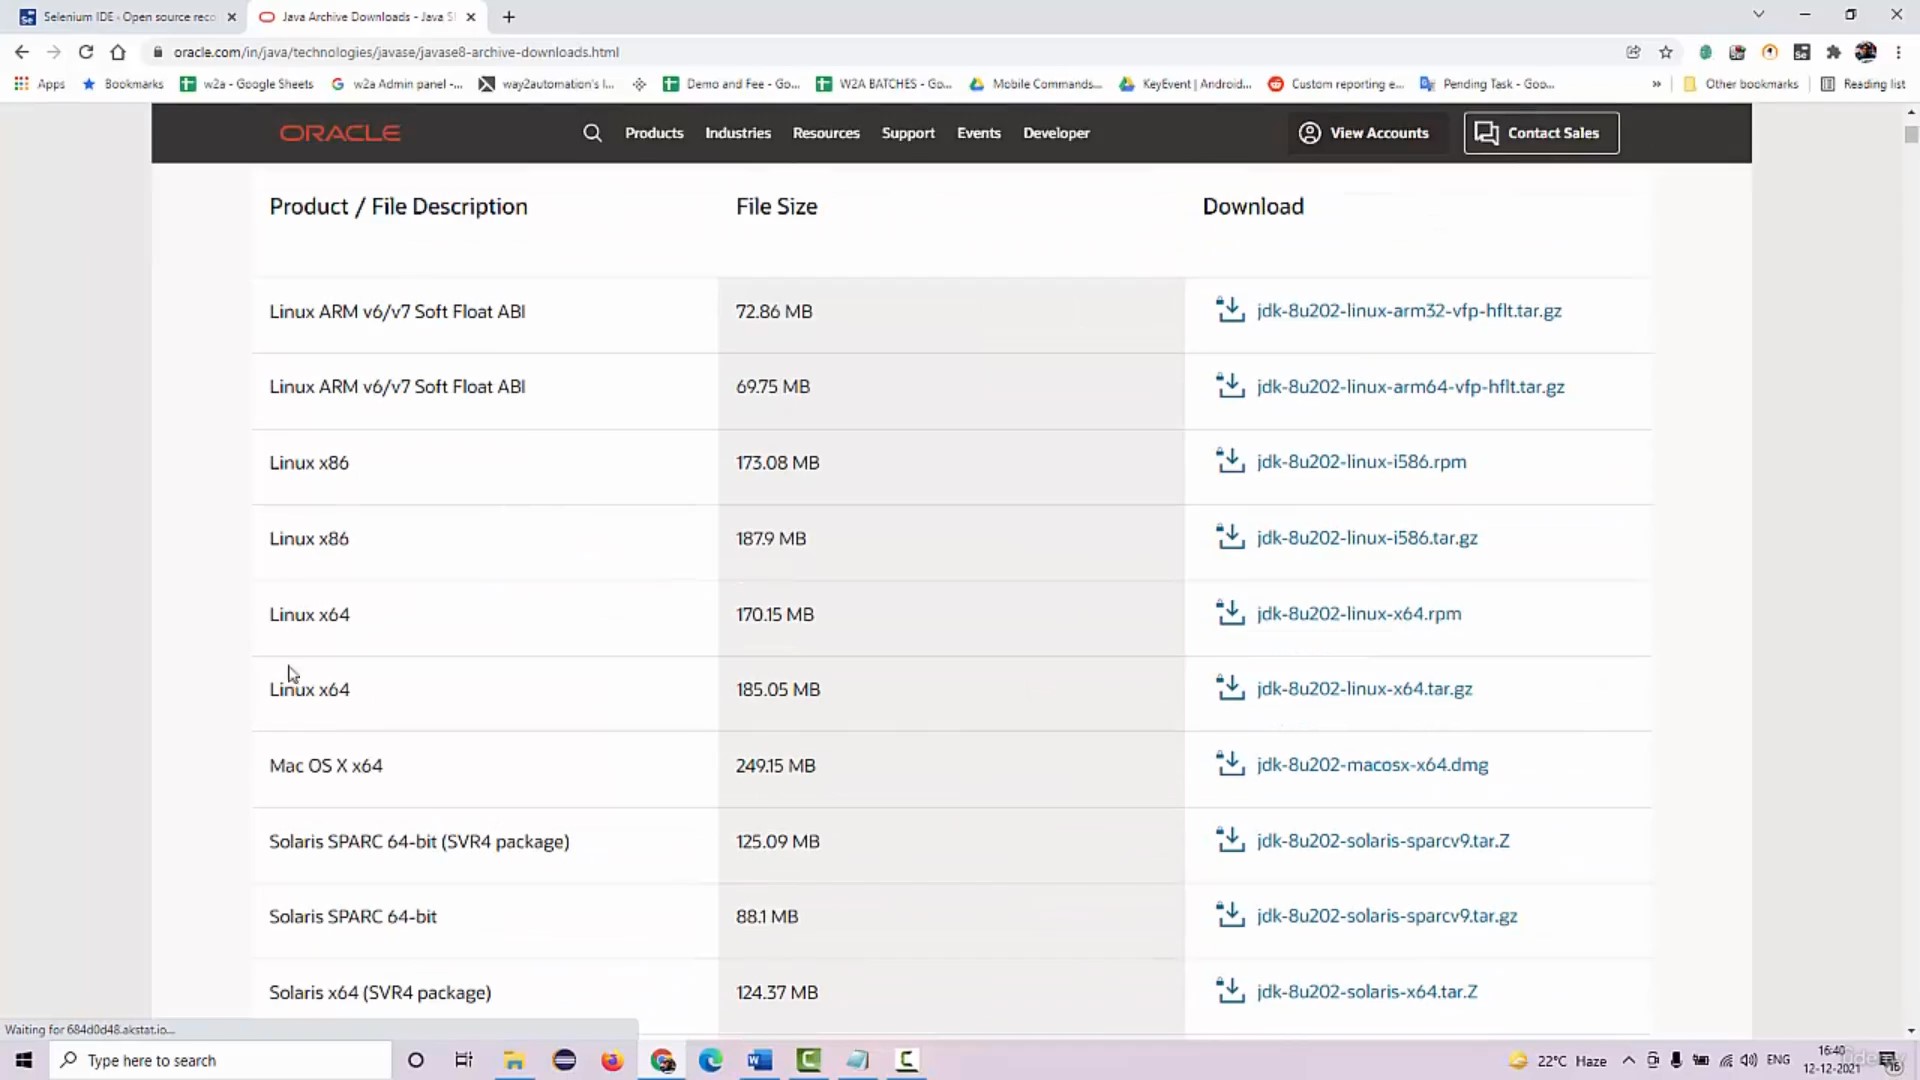Show hidden system tray icons
The height and width of the screenshot is (1080, 1920).
pyautogui.click(x=1628, y=1060)
